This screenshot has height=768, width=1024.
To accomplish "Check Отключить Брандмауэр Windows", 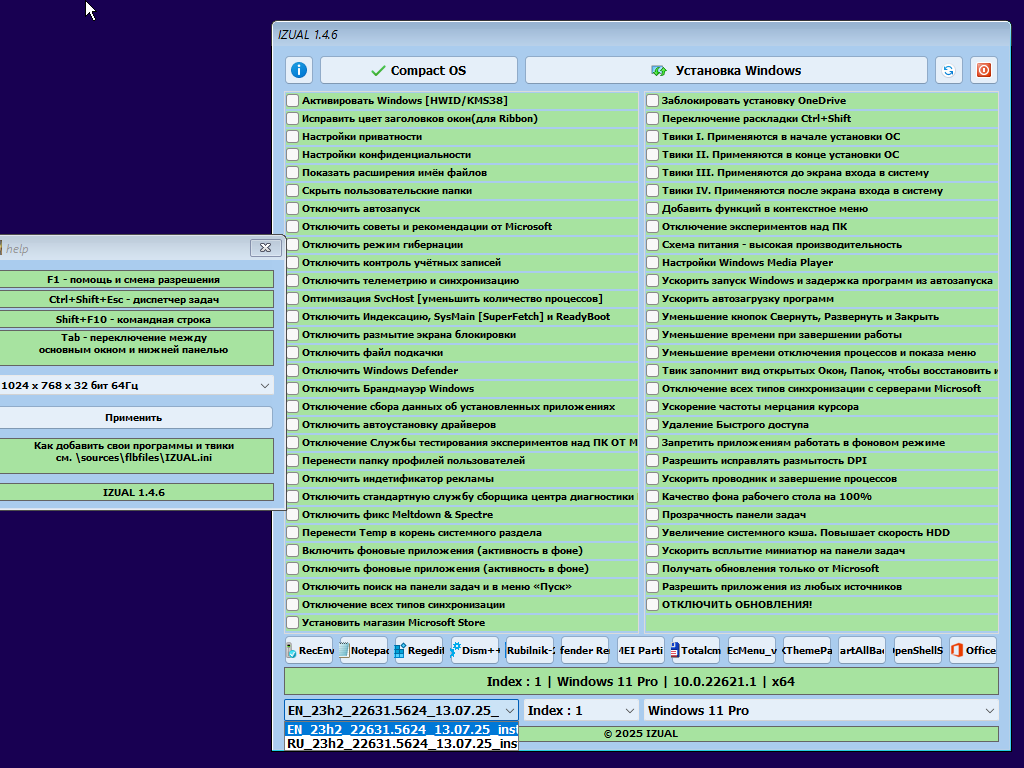I will [293, 389].
